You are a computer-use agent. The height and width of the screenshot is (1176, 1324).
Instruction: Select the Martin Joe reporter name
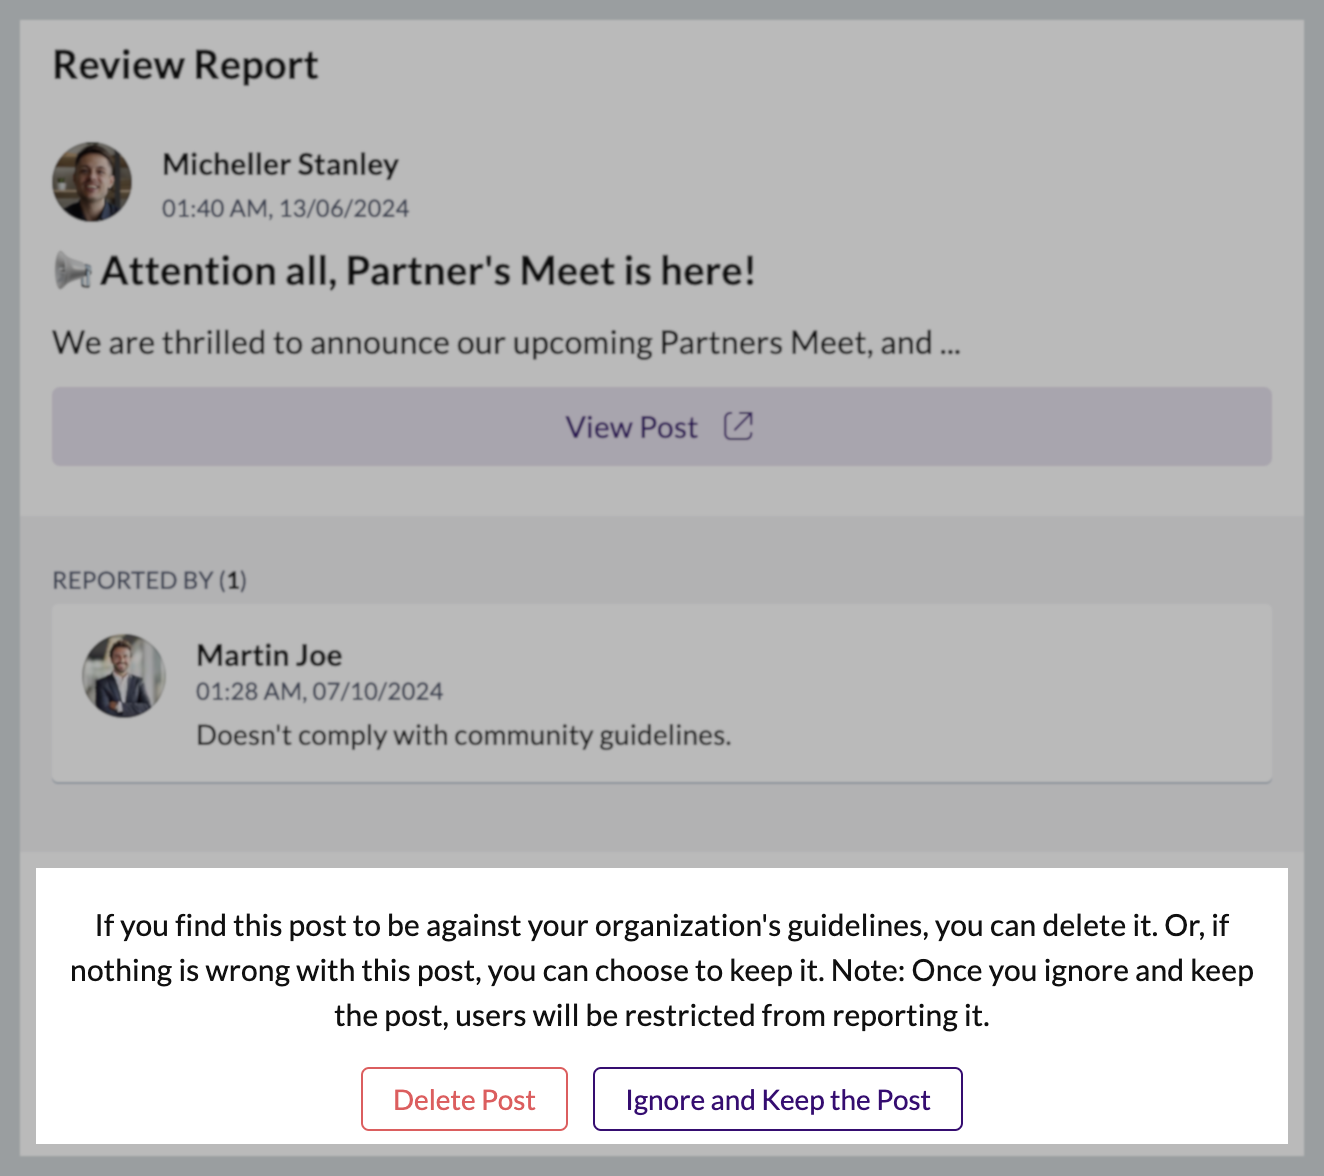pos(269,655)
